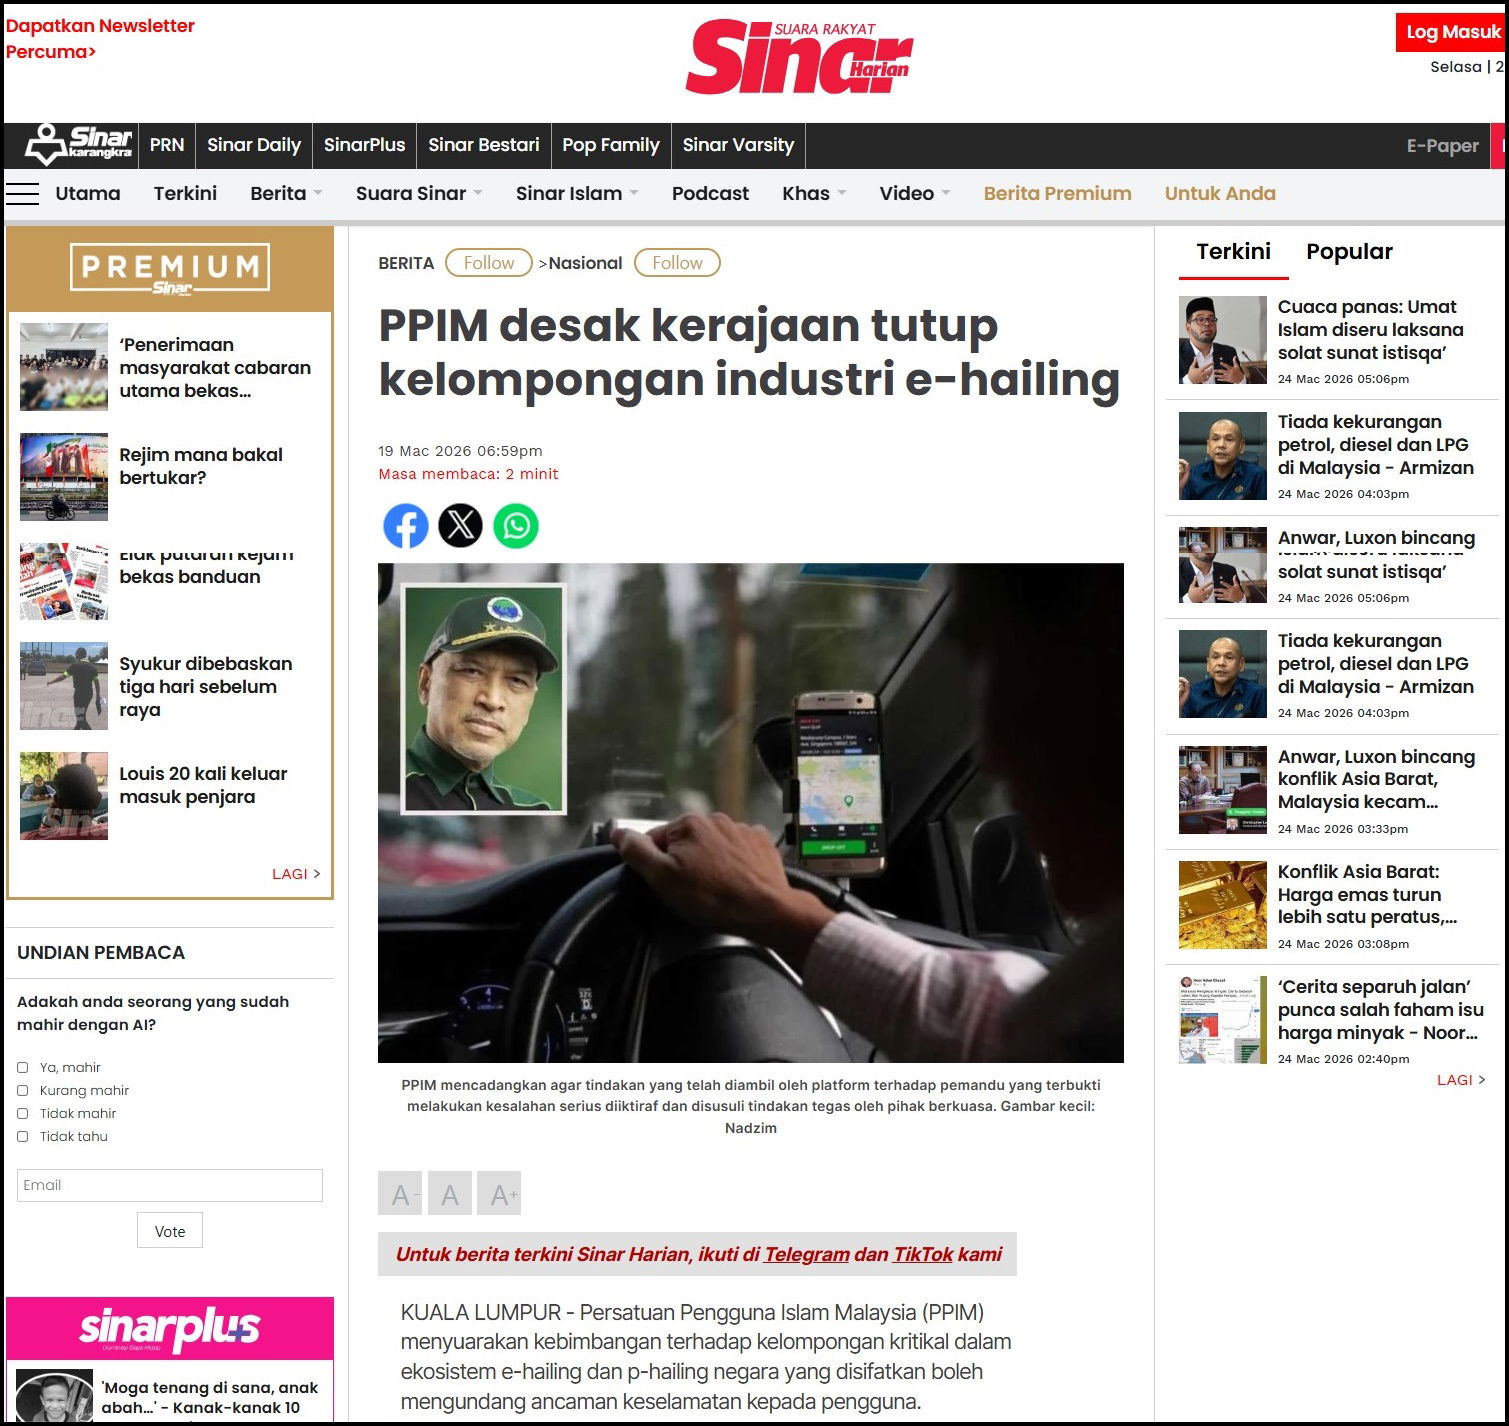Open the hamburger menu icon
Image resolution: width=1509 pixels, height=1426 pixels.
pyautogui.click(x=23, y=194)
